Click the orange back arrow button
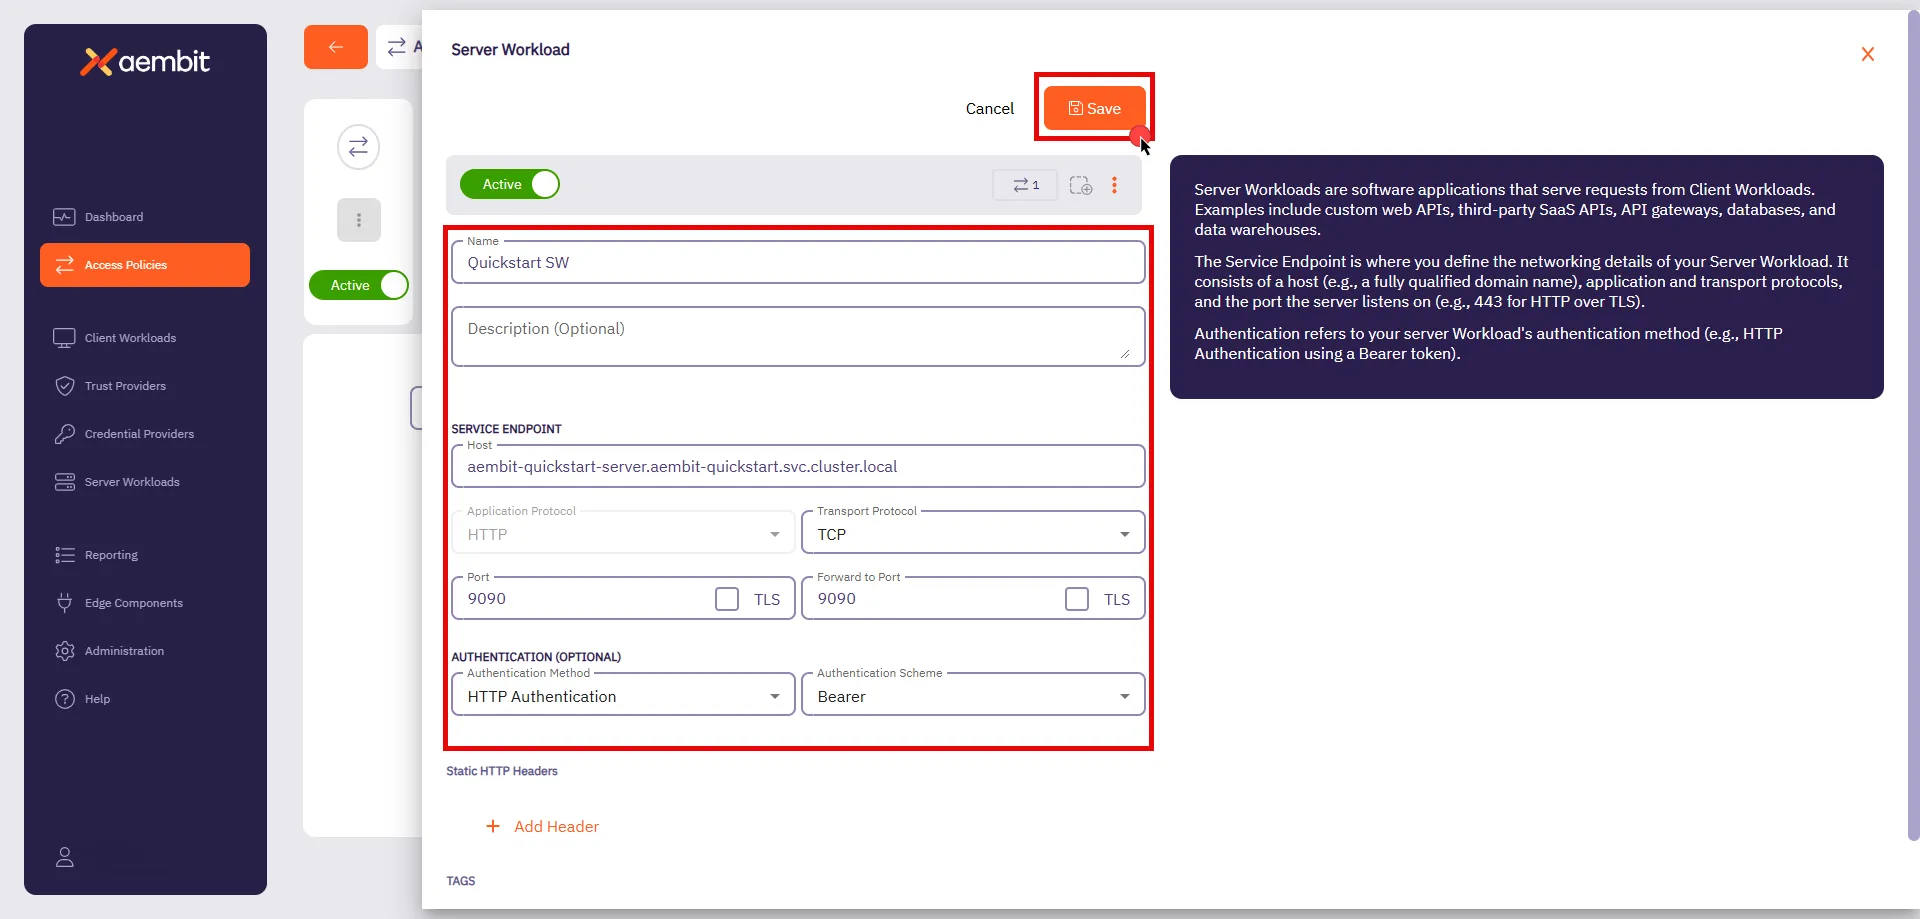Viewport: 1920px width, 919px height. click(x=336, y=47)
